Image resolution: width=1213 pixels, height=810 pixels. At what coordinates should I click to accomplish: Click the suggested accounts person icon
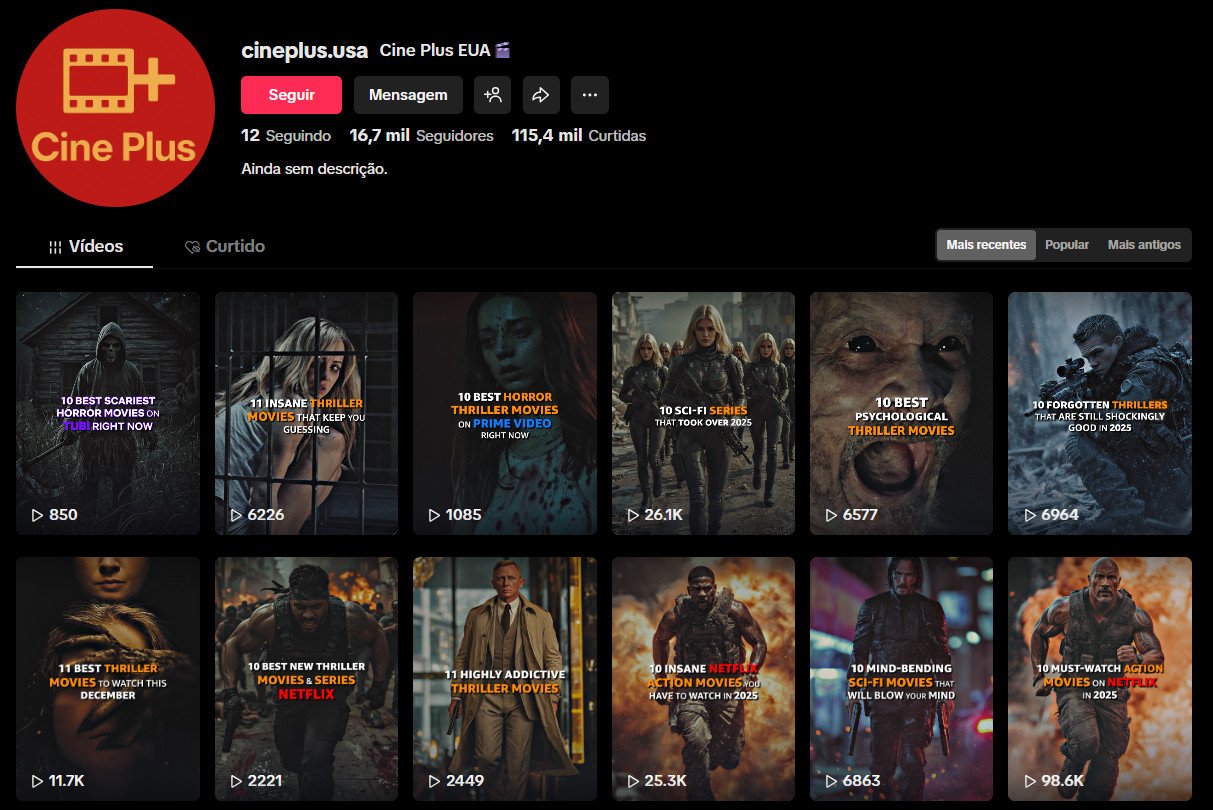coord(492,95)
